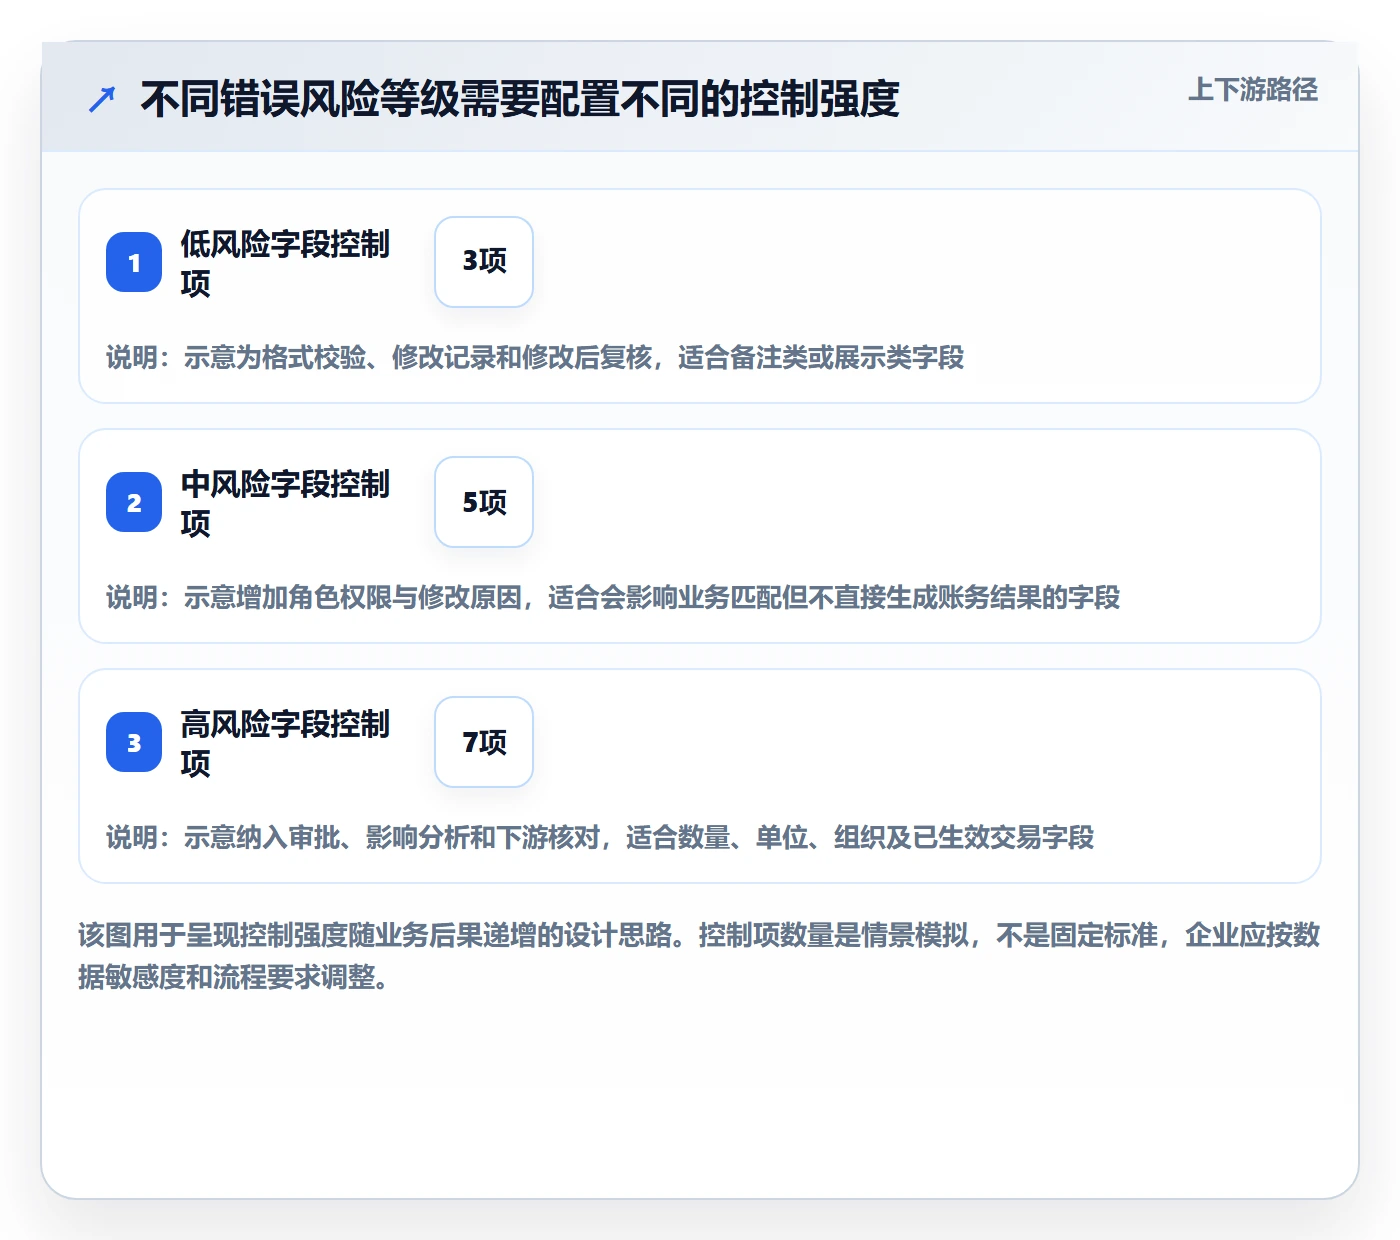
Task: Click the description starting 示意纳入审批
Action: pyautogui.click(x=600, y=837)
